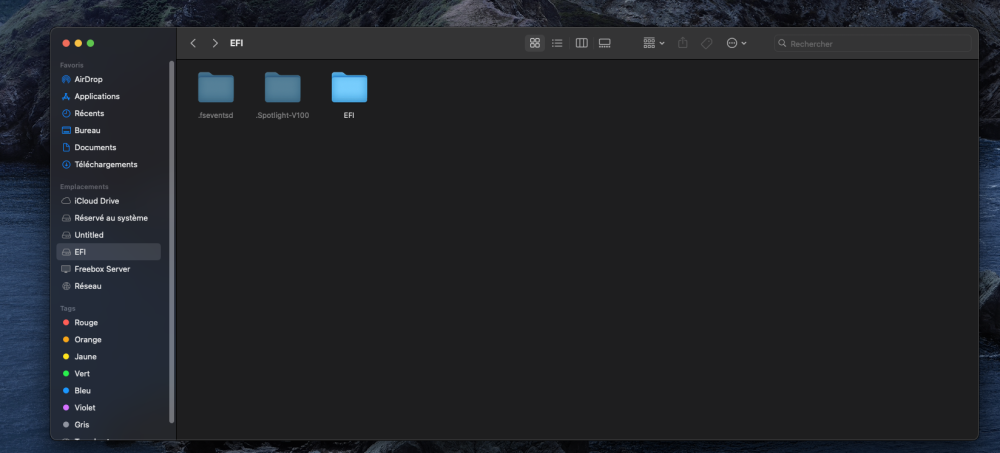
Task: Open the group-by dropdown in the toolbar
Action: click(x=654, y=43)
